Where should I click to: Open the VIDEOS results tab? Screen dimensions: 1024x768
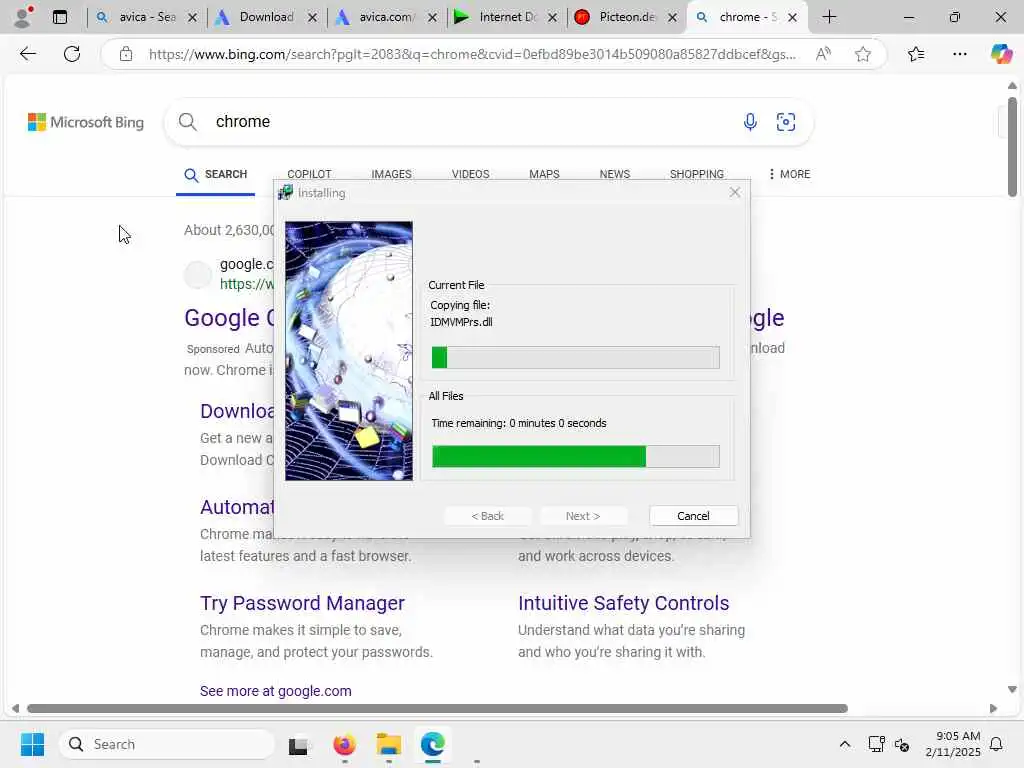(x=470, y=174)
